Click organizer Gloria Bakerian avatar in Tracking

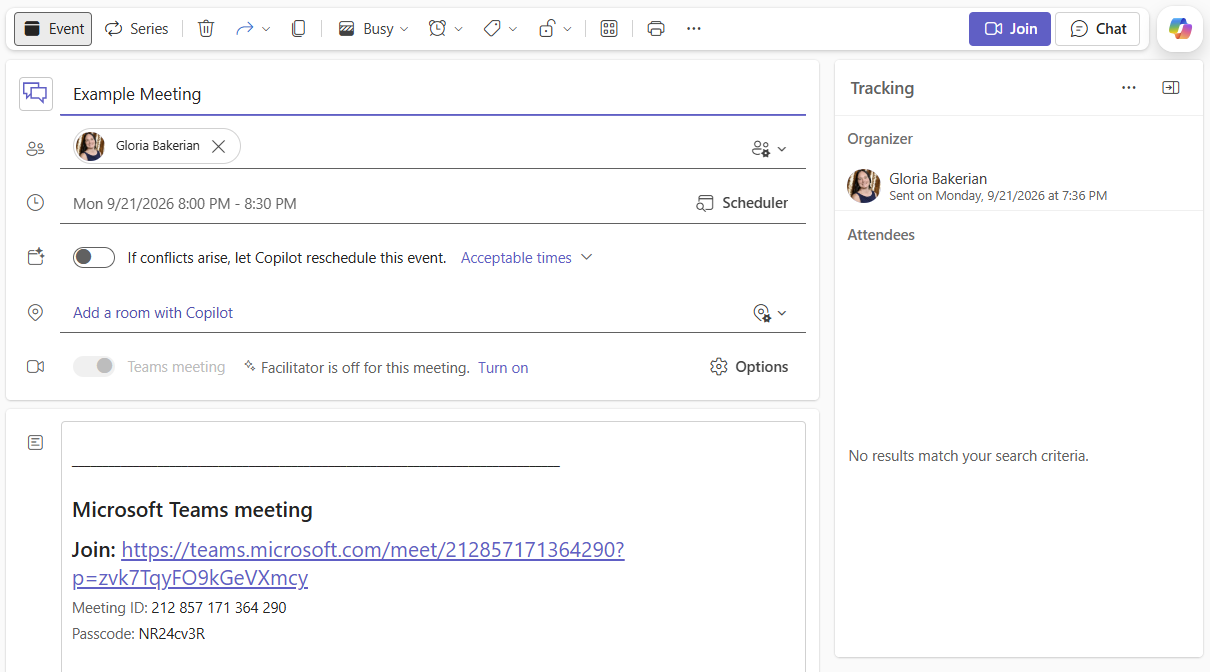tap(864, 186)
